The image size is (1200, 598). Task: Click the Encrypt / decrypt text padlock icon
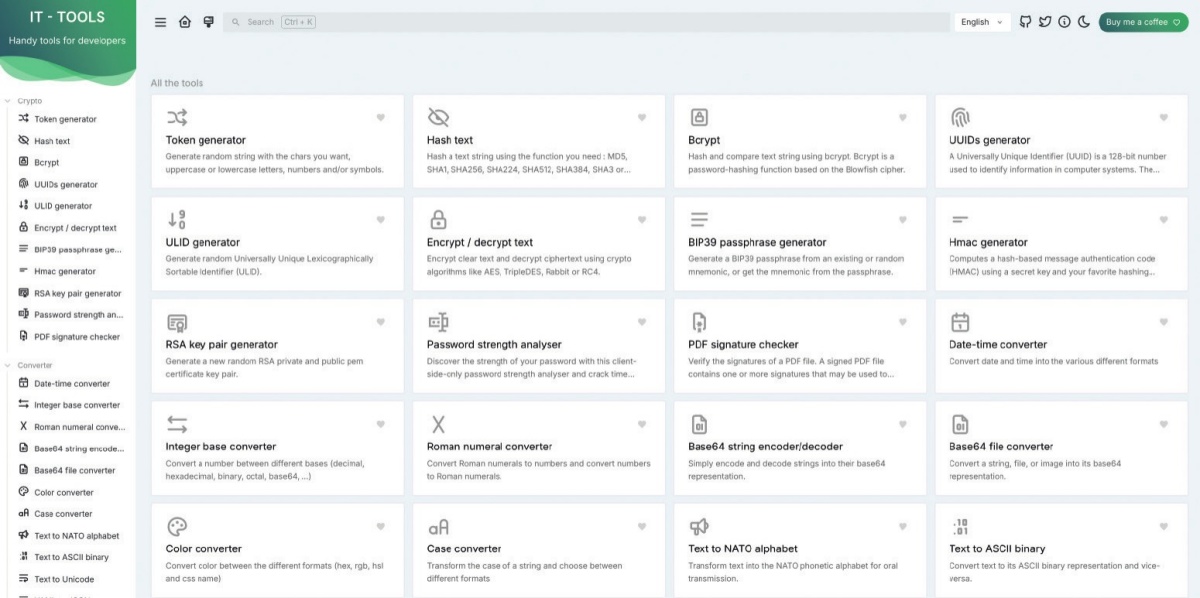point(438,219)
